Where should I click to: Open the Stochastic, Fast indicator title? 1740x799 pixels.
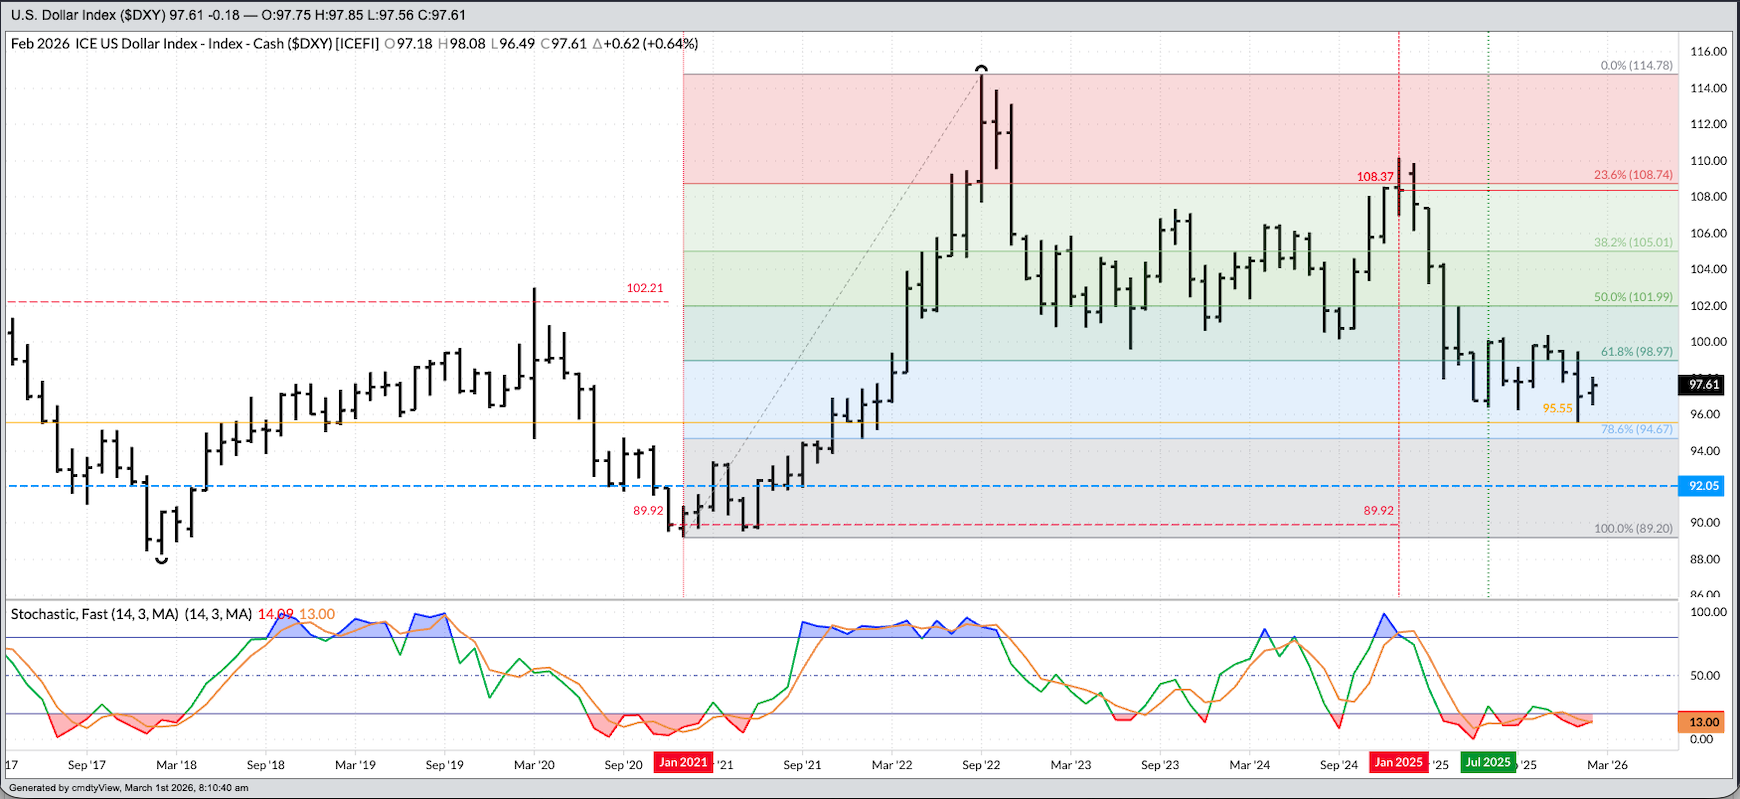click(131, 614)
